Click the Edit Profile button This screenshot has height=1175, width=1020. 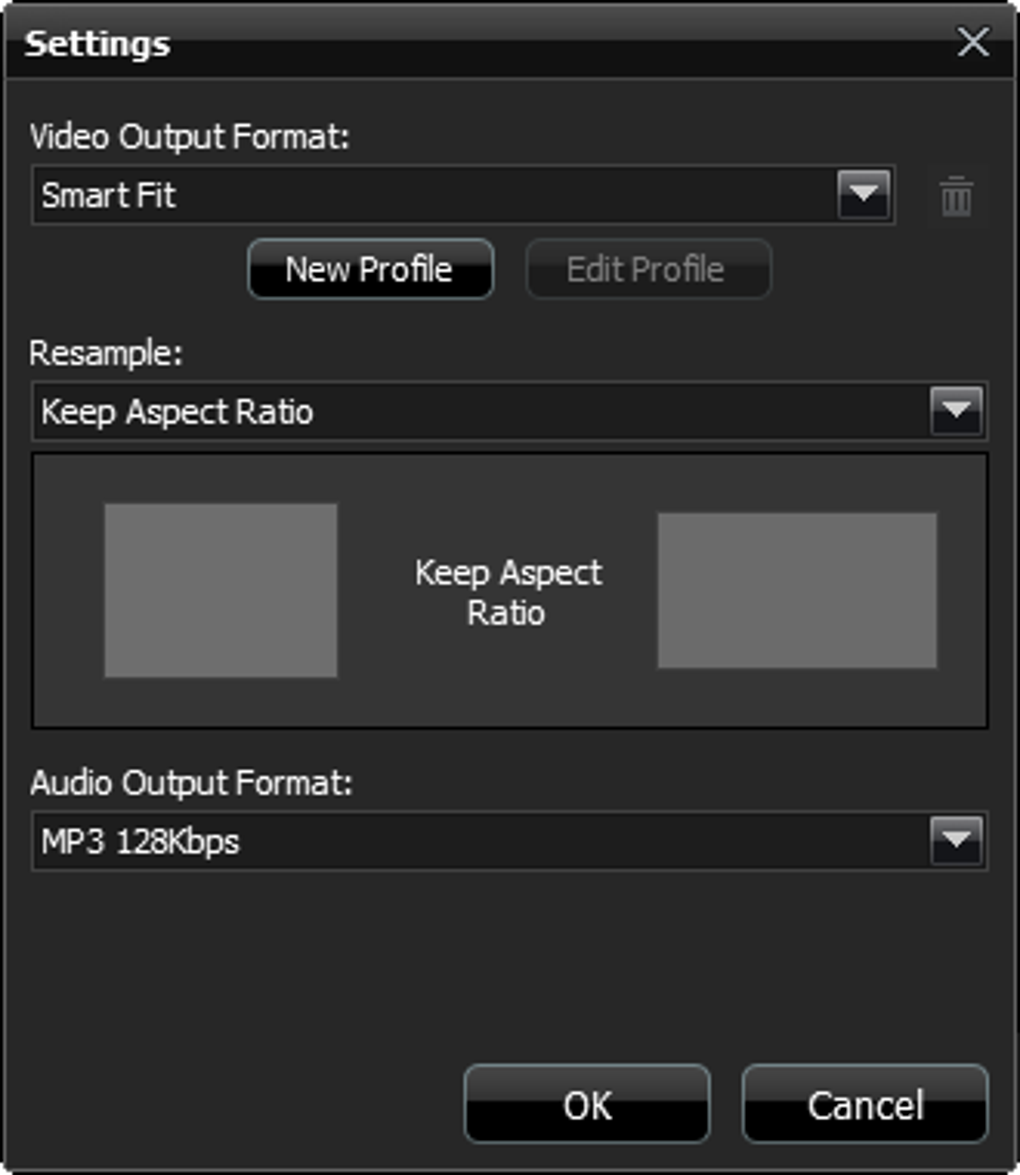[648, 269]
